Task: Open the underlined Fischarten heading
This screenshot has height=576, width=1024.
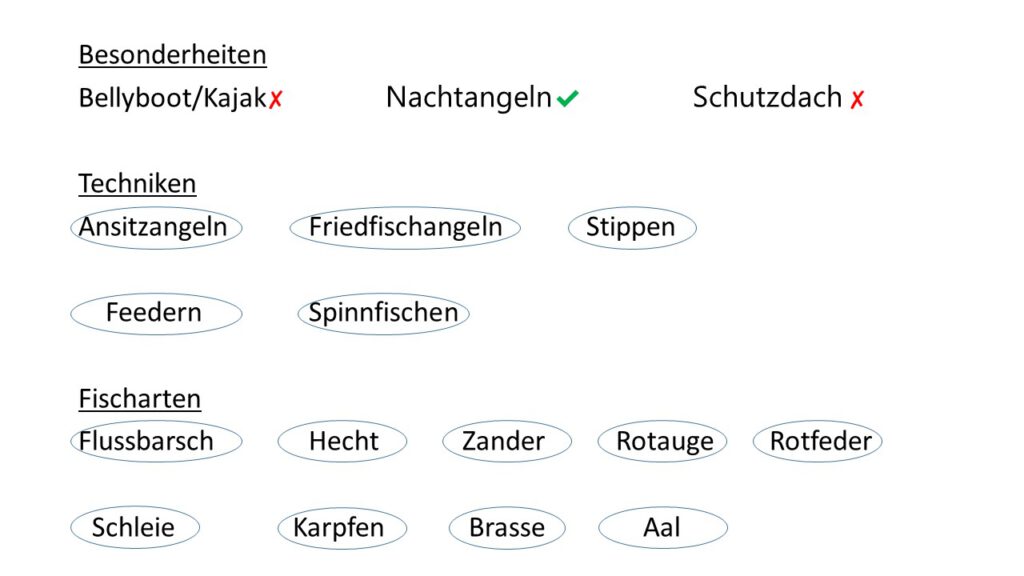Action: point(139,399)
